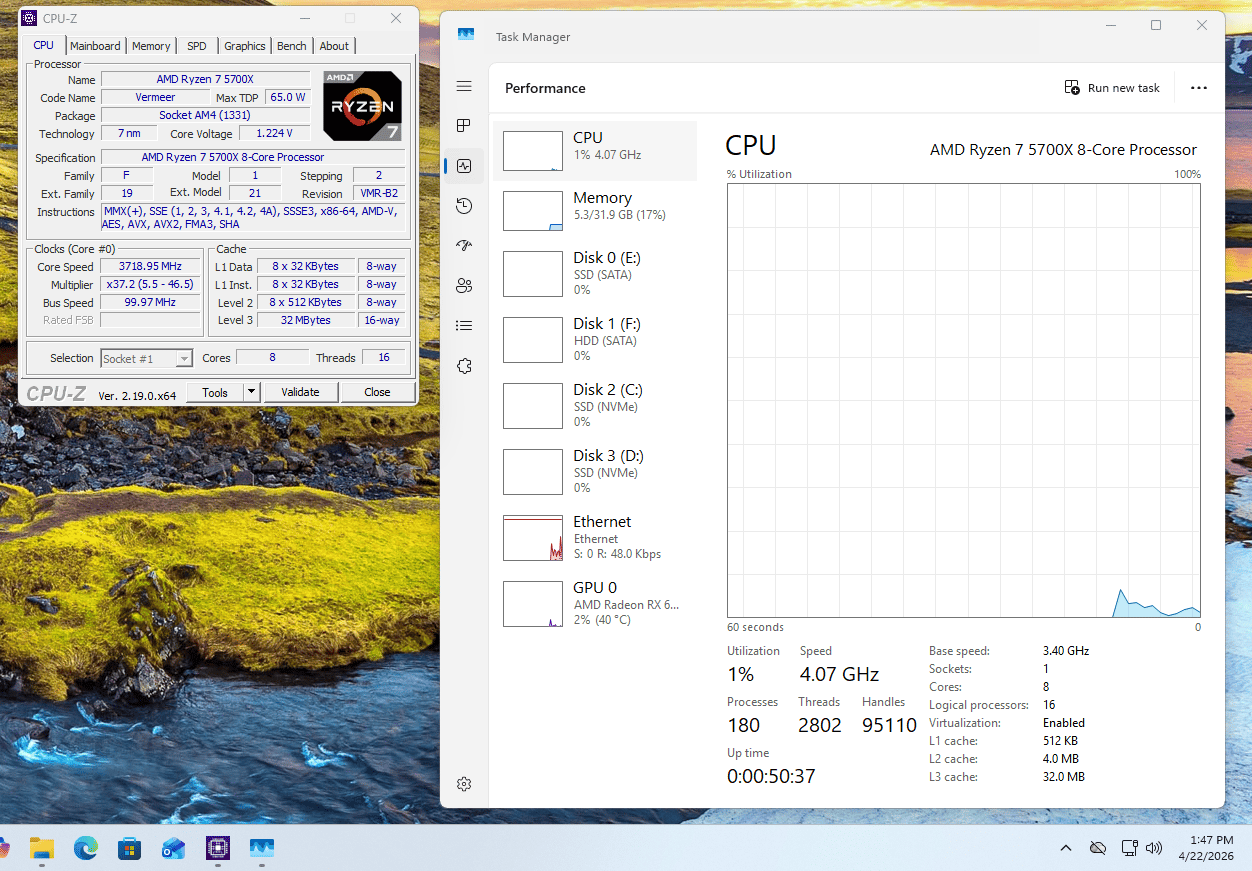Screen dimensions: 1252x871
Task: Switch to About tab in CPU-Z
Action: (x=335, y=46)
